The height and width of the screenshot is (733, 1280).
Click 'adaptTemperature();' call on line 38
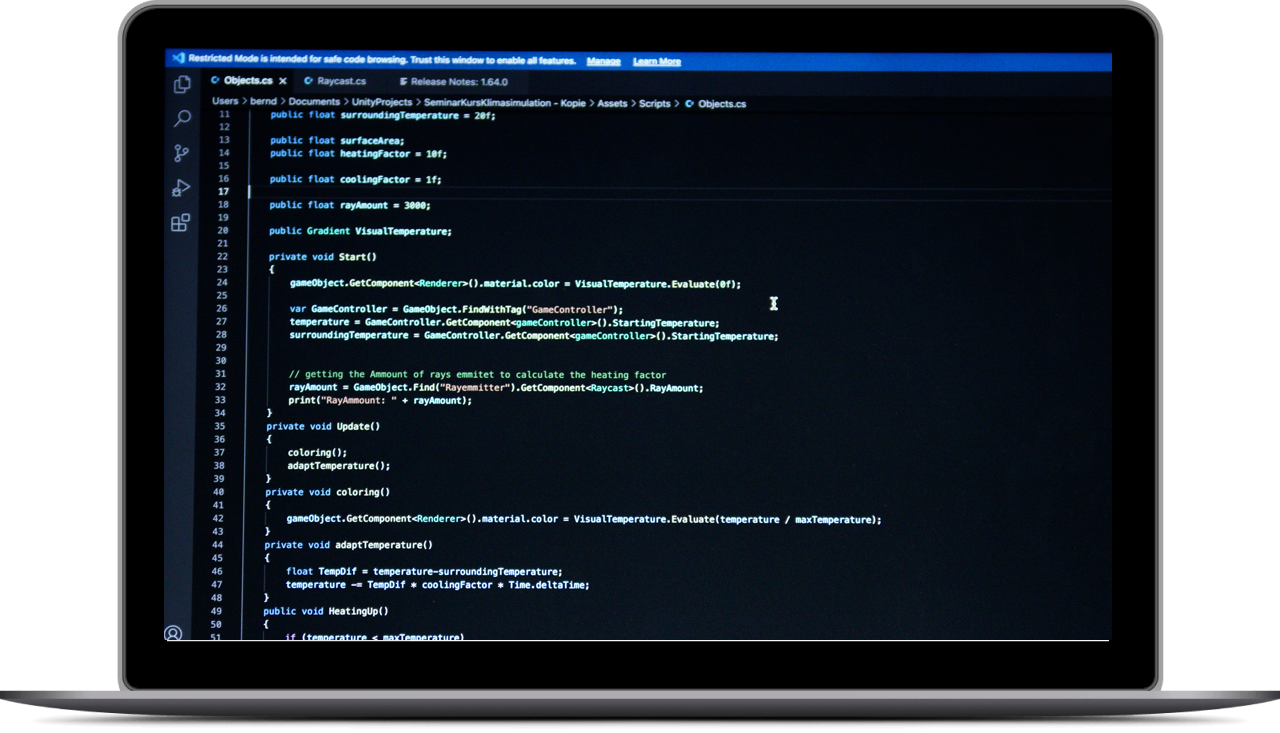(338, 465)
